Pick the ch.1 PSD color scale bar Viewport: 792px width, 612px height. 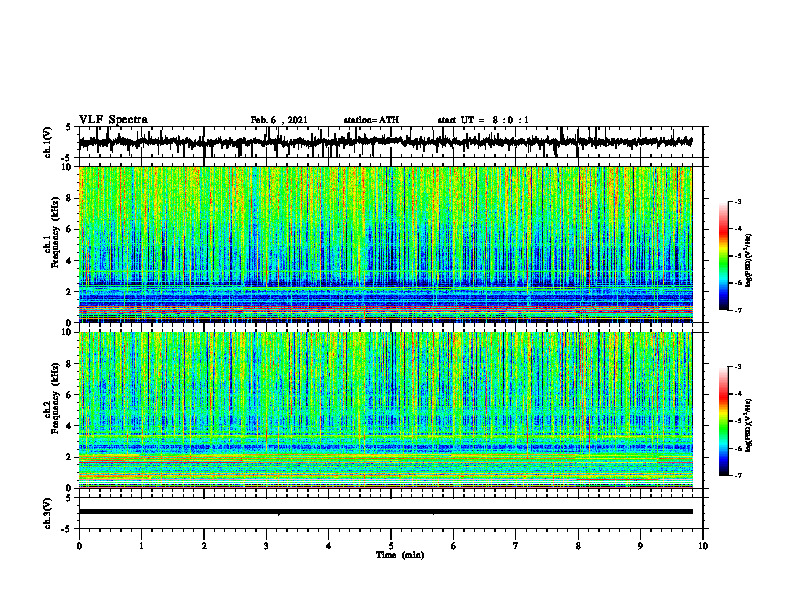pos(723,256)
